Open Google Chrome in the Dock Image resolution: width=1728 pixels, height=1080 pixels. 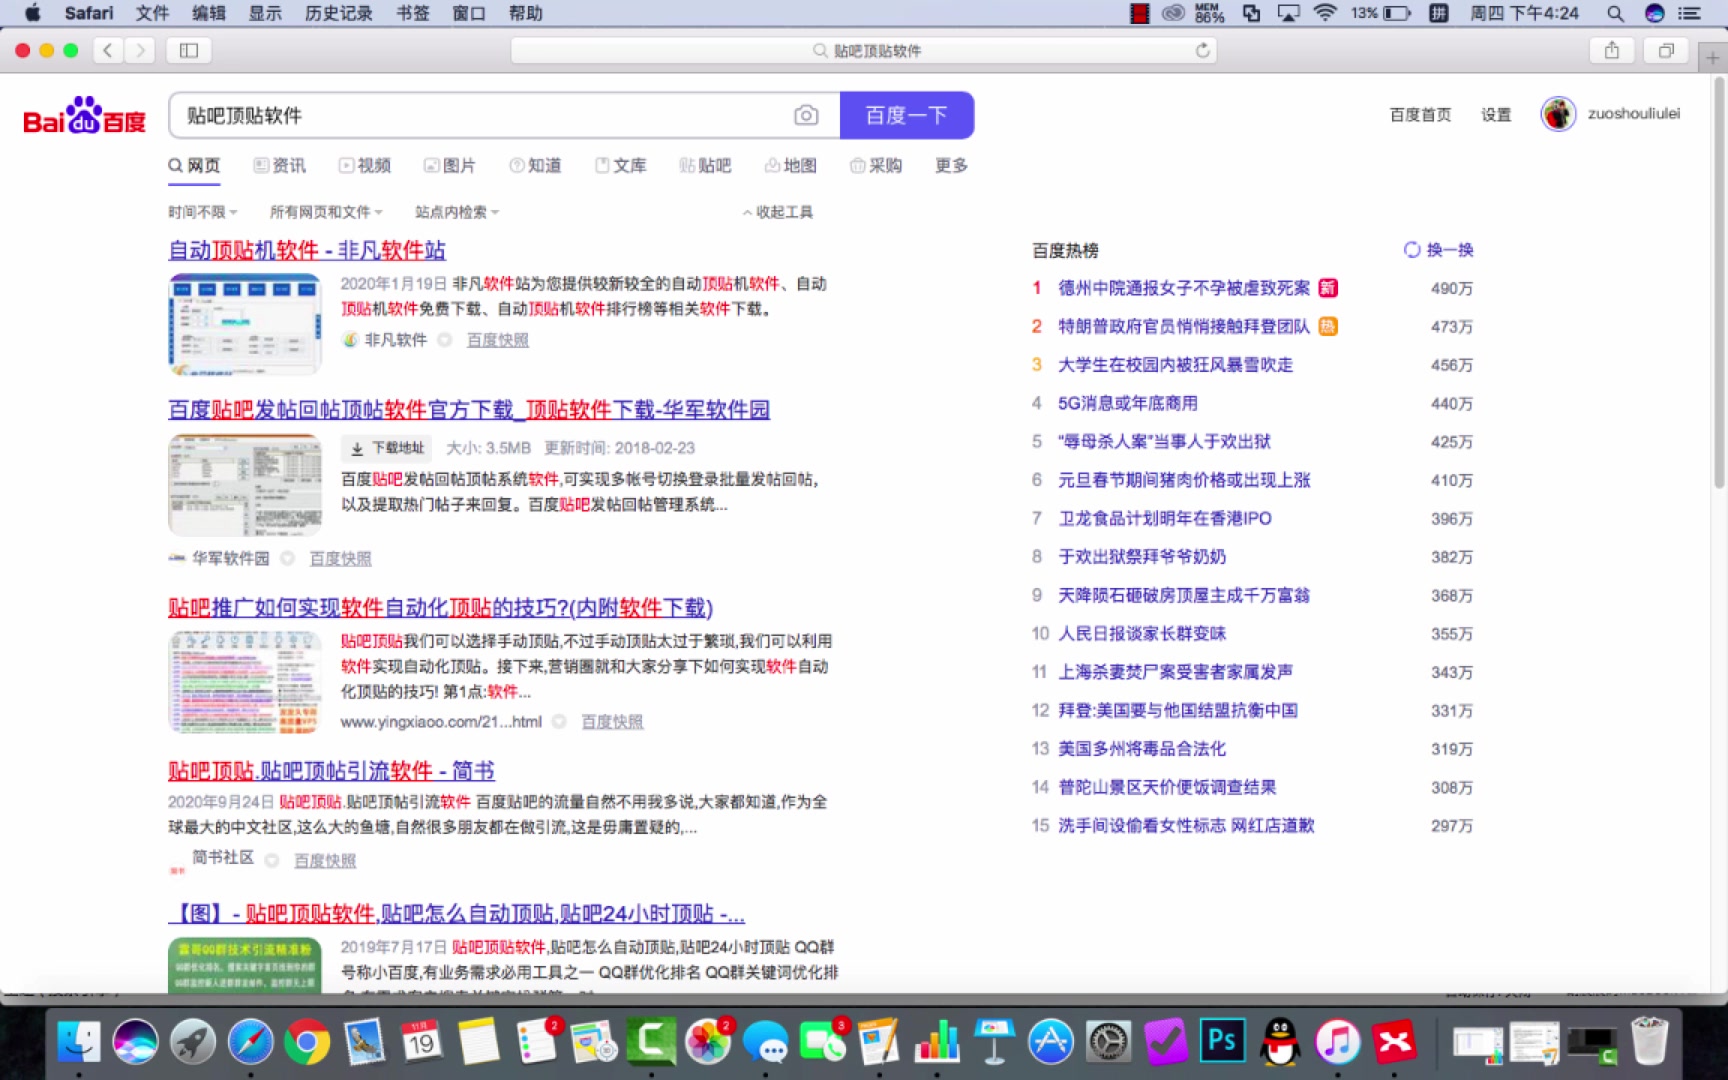click(x=307, y=1042)
